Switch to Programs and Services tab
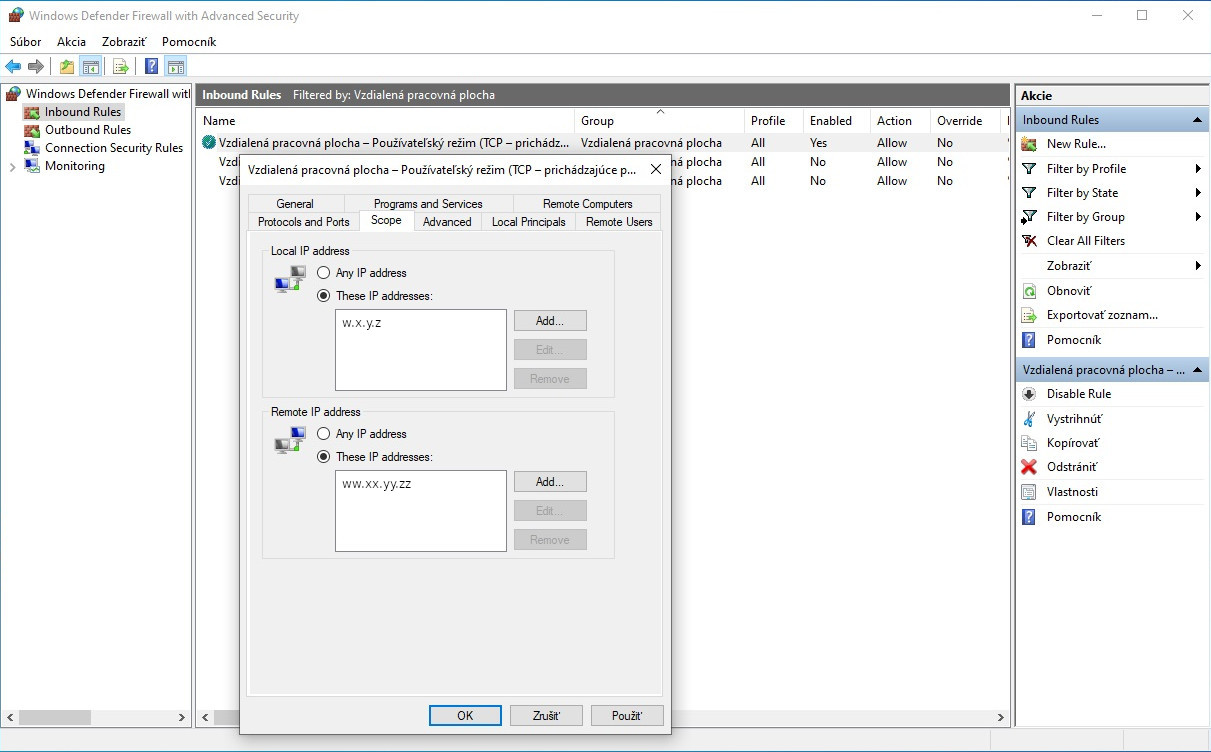This screenshot has width=1211, height=752. point(428,203)
